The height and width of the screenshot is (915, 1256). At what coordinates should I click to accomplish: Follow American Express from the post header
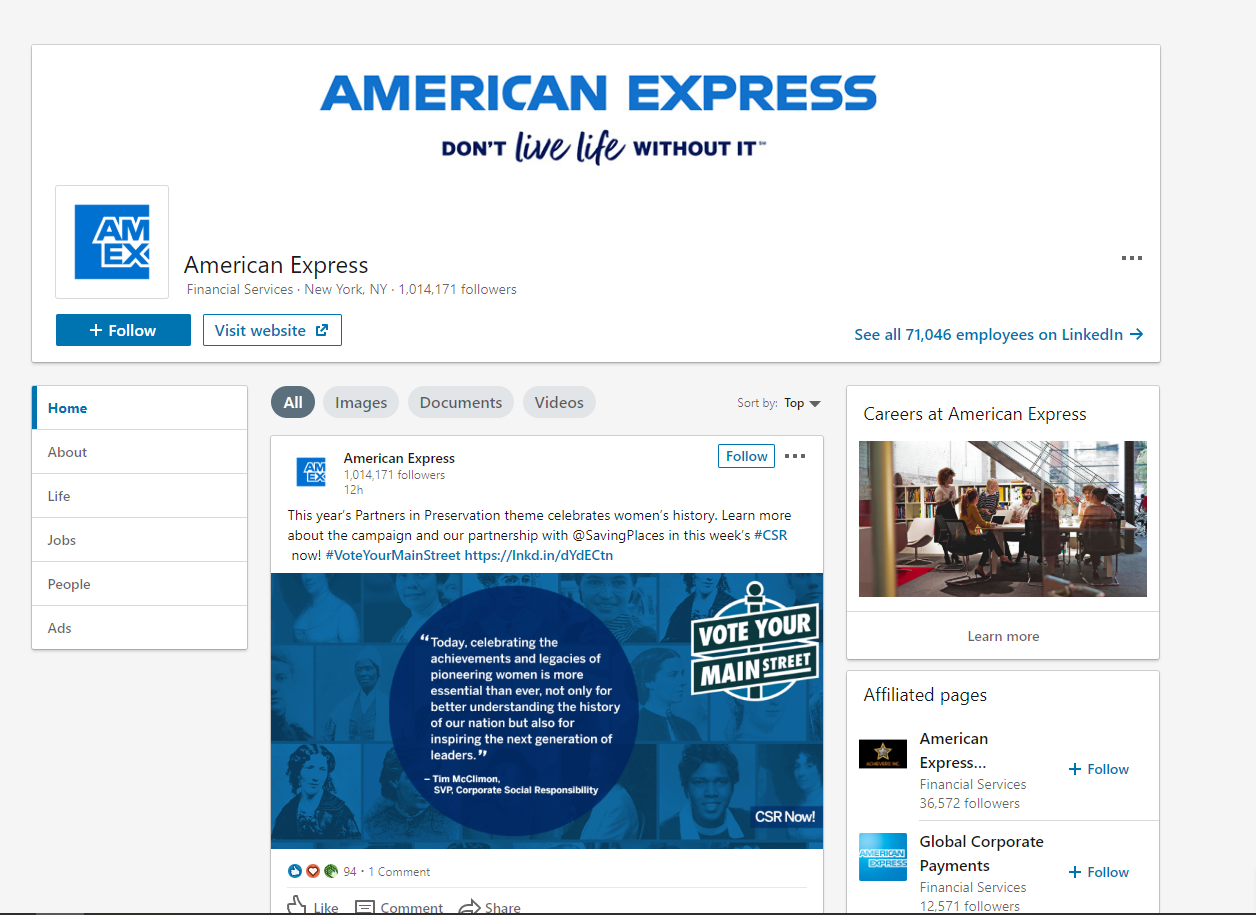pos(747,456)
